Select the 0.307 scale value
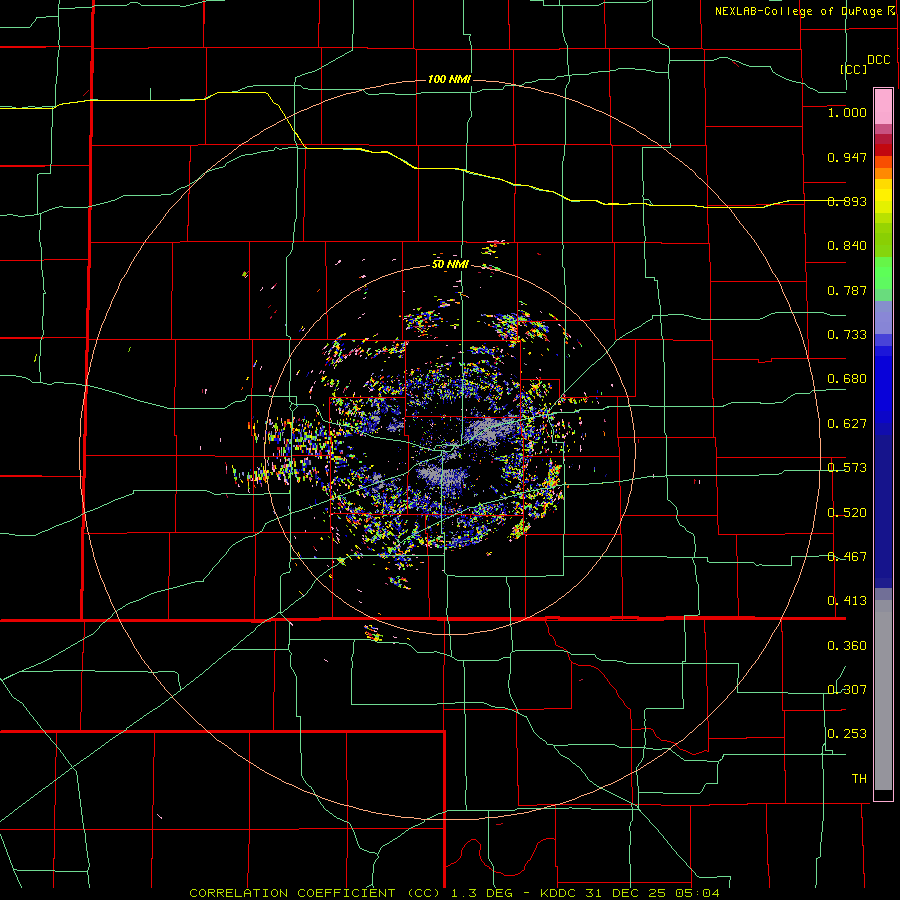The width and height of the screenshot is (900, 900). 847,690
